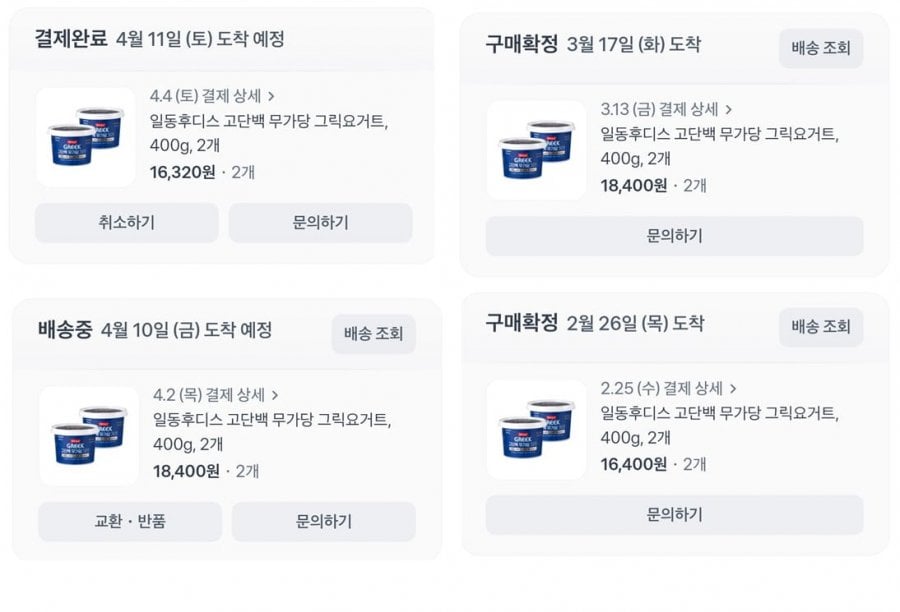Click 취소하기 button on 4월 11일 order

[x=127, y=223]
